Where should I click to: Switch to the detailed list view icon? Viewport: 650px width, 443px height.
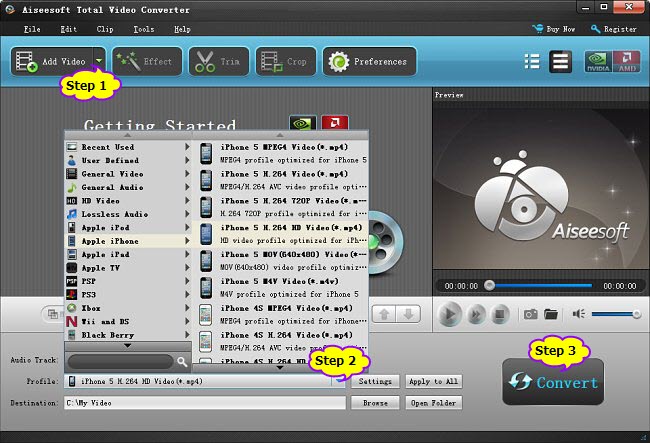click(x=560, y=62)
